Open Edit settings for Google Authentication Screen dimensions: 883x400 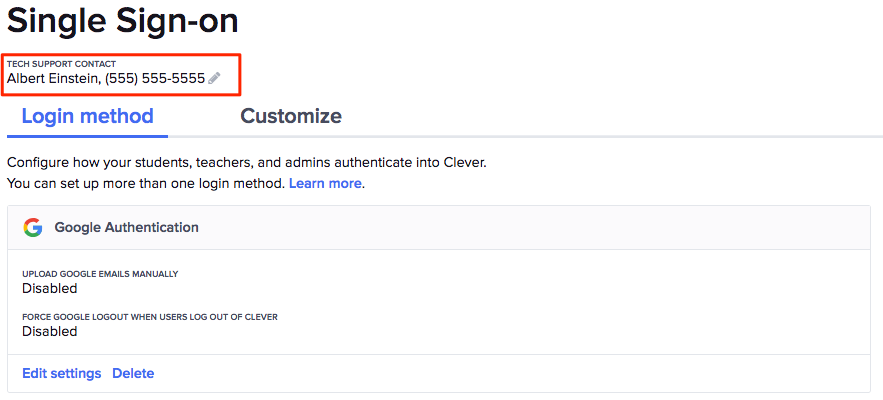(62, 373)
